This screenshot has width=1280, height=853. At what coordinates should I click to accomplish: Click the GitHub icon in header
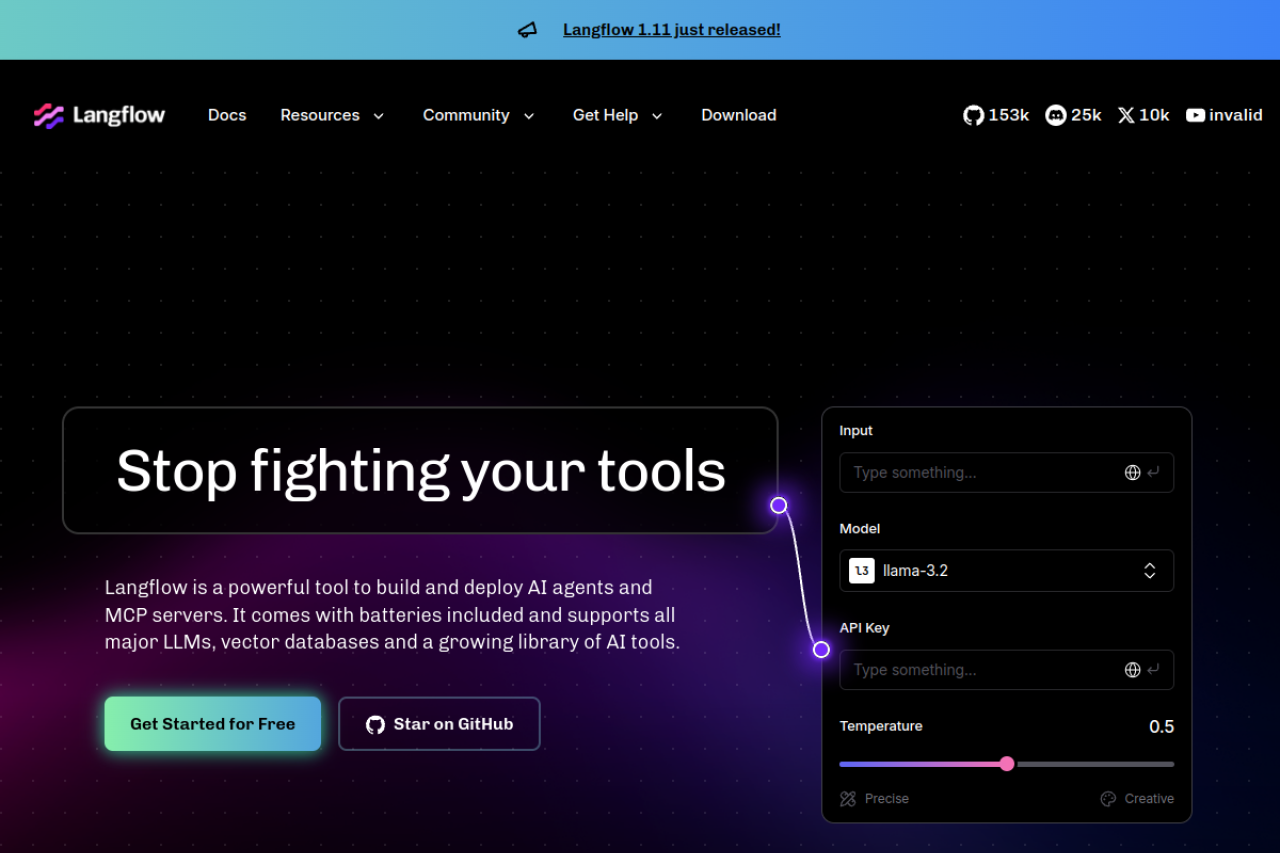tap(973, 115)
